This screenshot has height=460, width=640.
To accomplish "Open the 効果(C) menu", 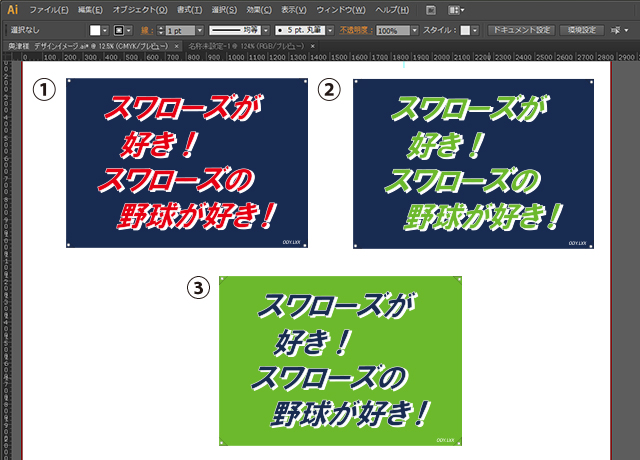I will click(x=259, y=10).
